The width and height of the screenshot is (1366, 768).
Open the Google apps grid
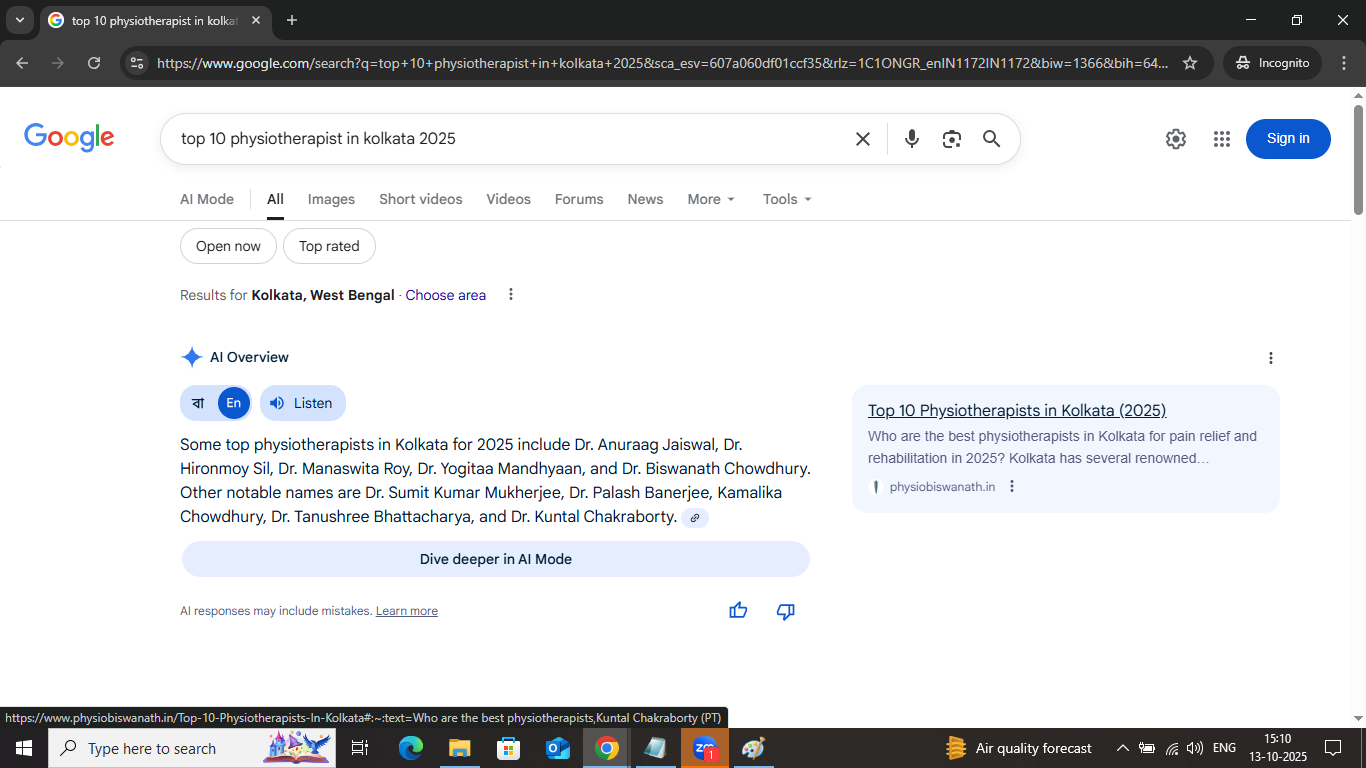click(x=1221, y=139)
